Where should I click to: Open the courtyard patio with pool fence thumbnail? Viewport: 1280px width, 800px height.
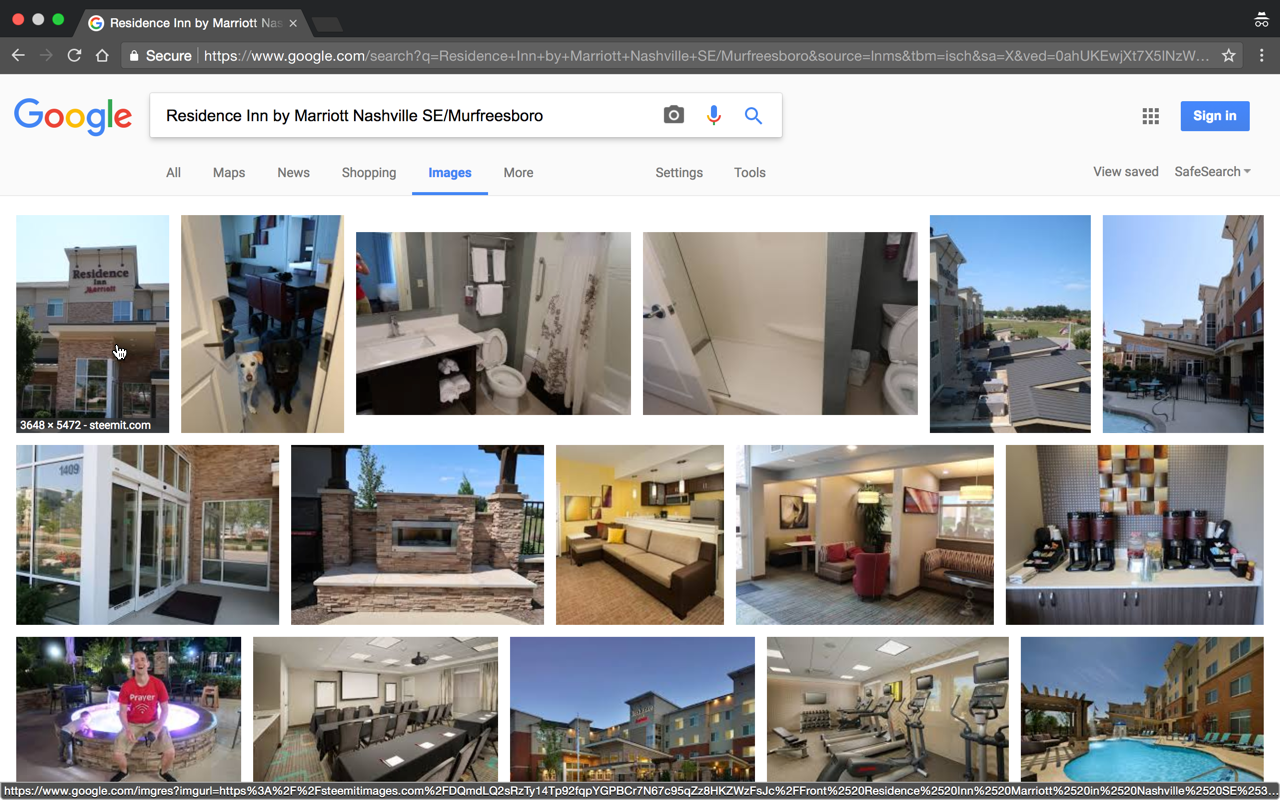coord(1183,324)
